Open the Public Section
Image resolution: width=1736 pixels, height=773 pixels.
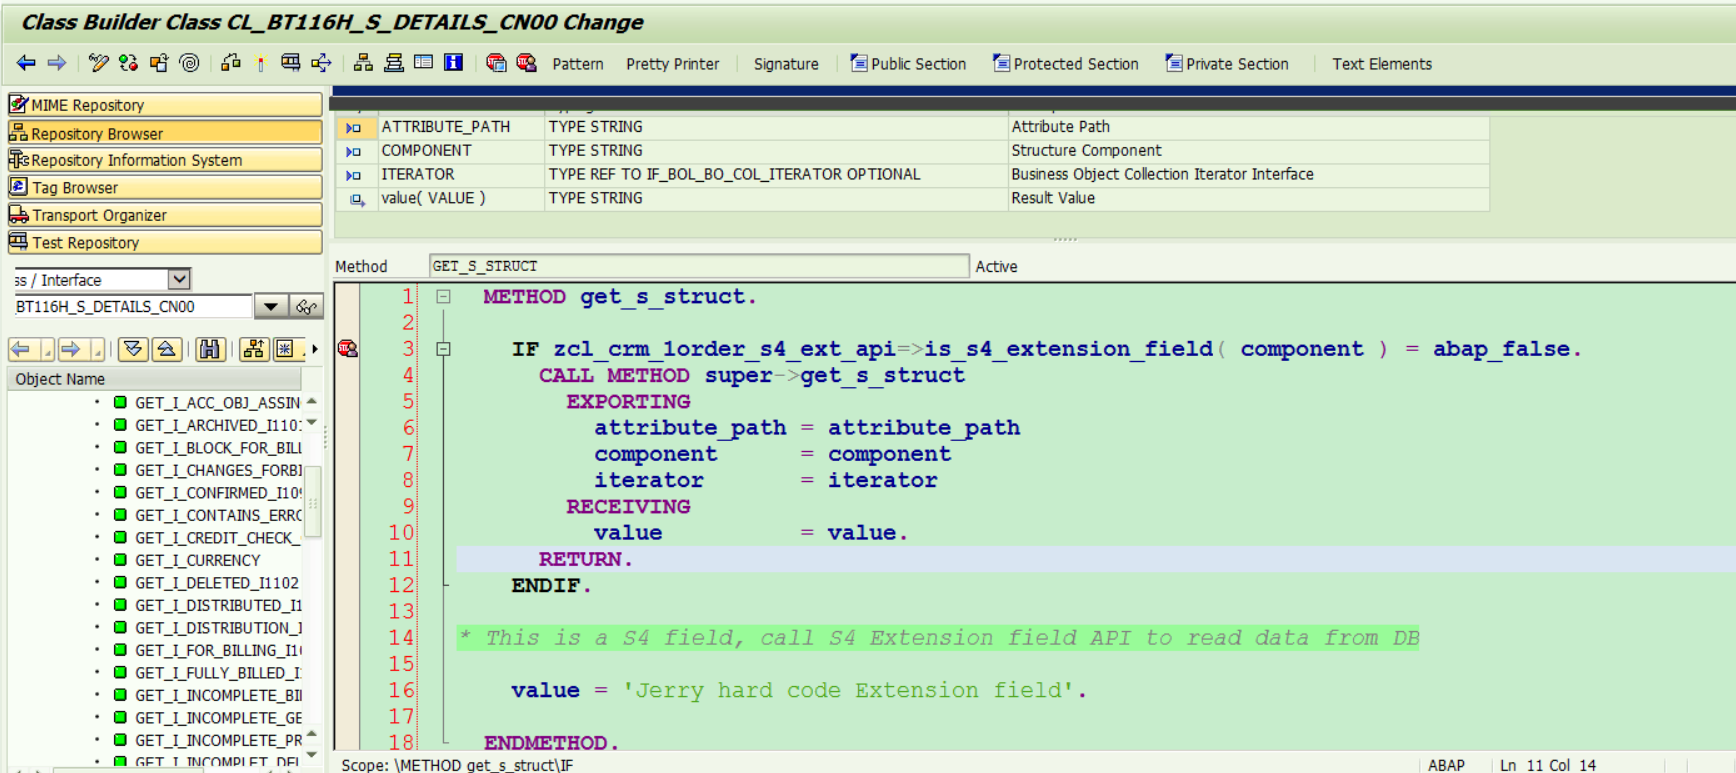908,64
